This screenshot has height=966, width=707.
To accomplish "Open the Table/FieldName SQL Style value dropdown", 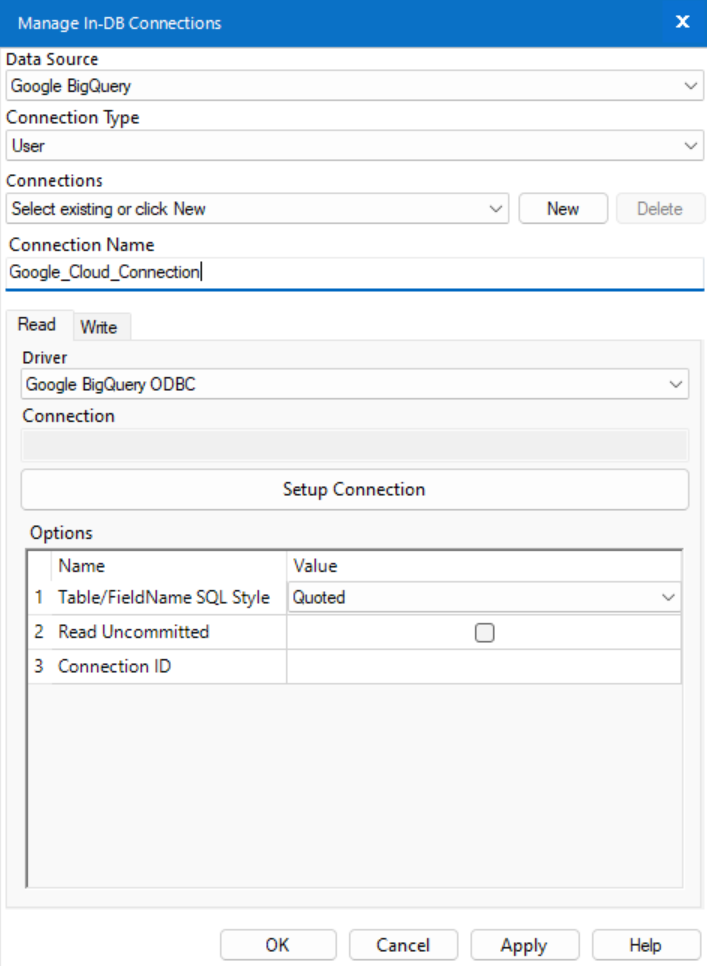I will coord(485,597).
